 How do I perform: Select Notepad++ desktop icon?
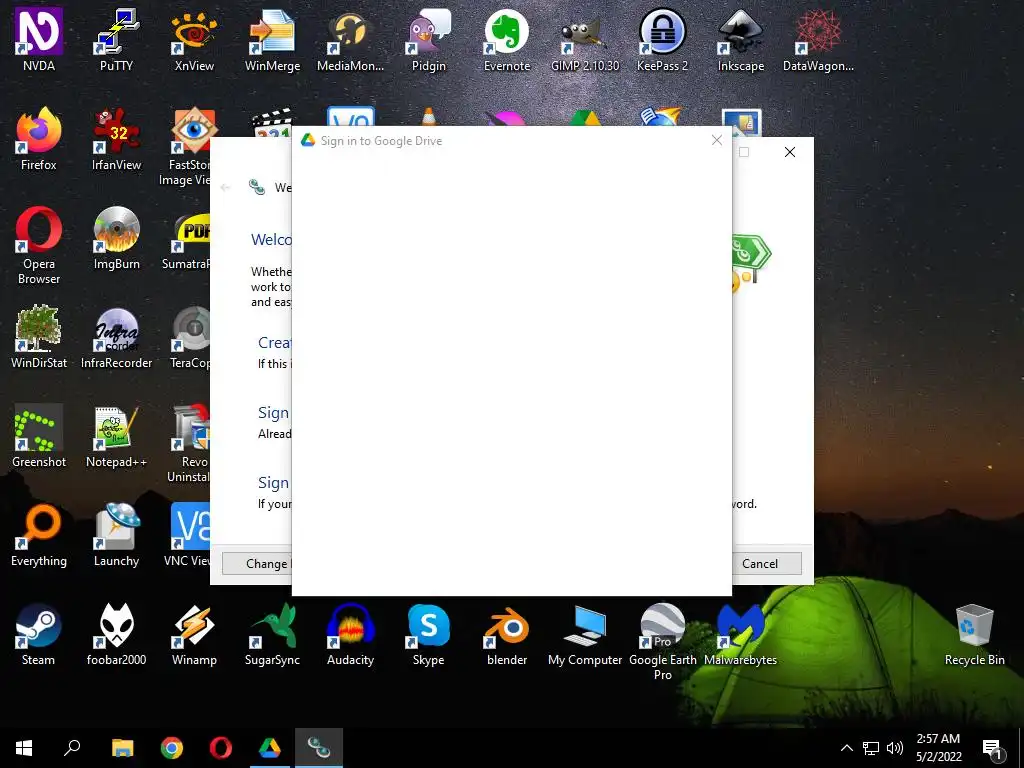pos(116,436)
